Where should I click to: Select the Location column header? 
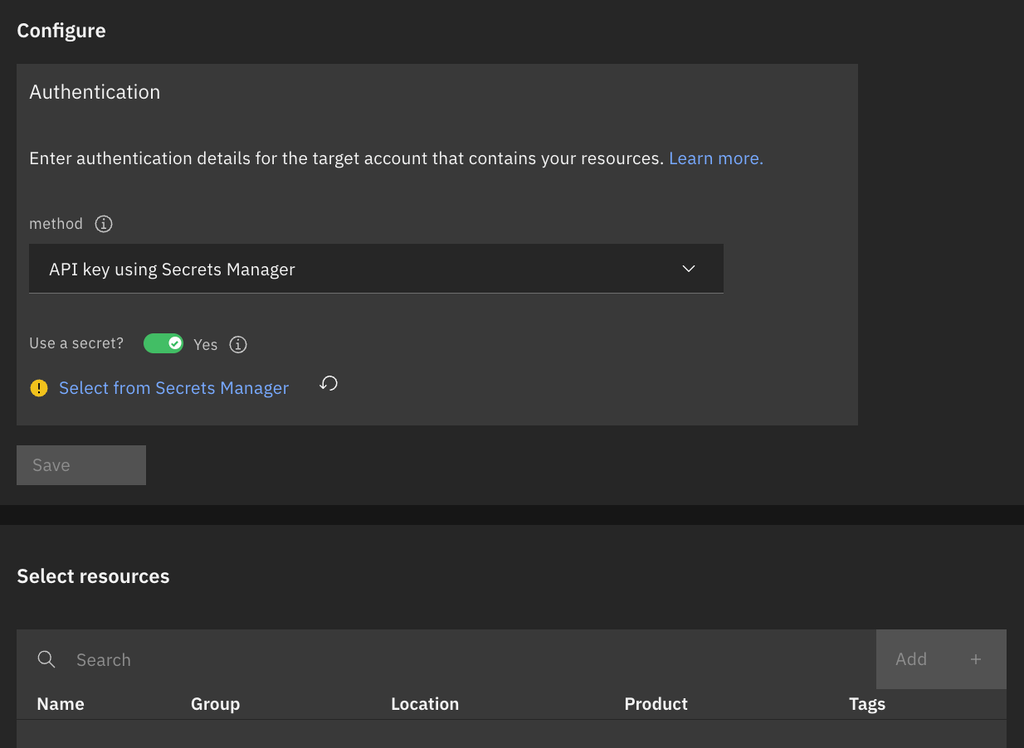424,704
